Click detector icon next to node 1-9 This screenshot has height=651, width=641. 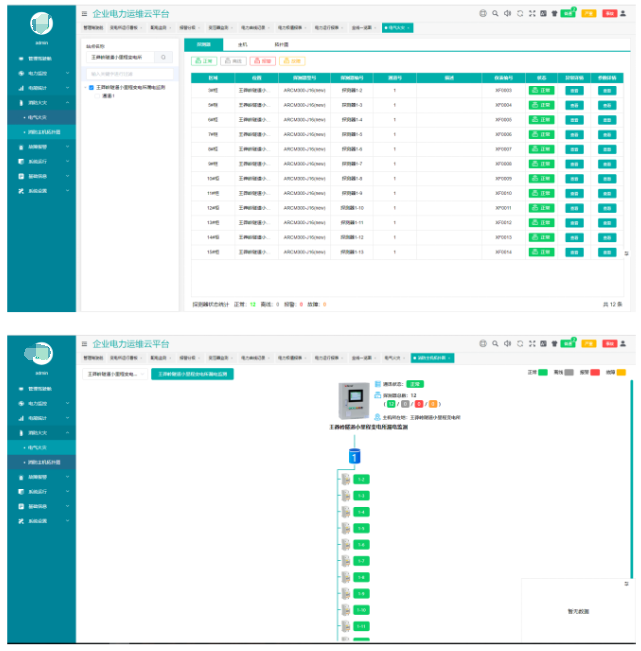346,594
